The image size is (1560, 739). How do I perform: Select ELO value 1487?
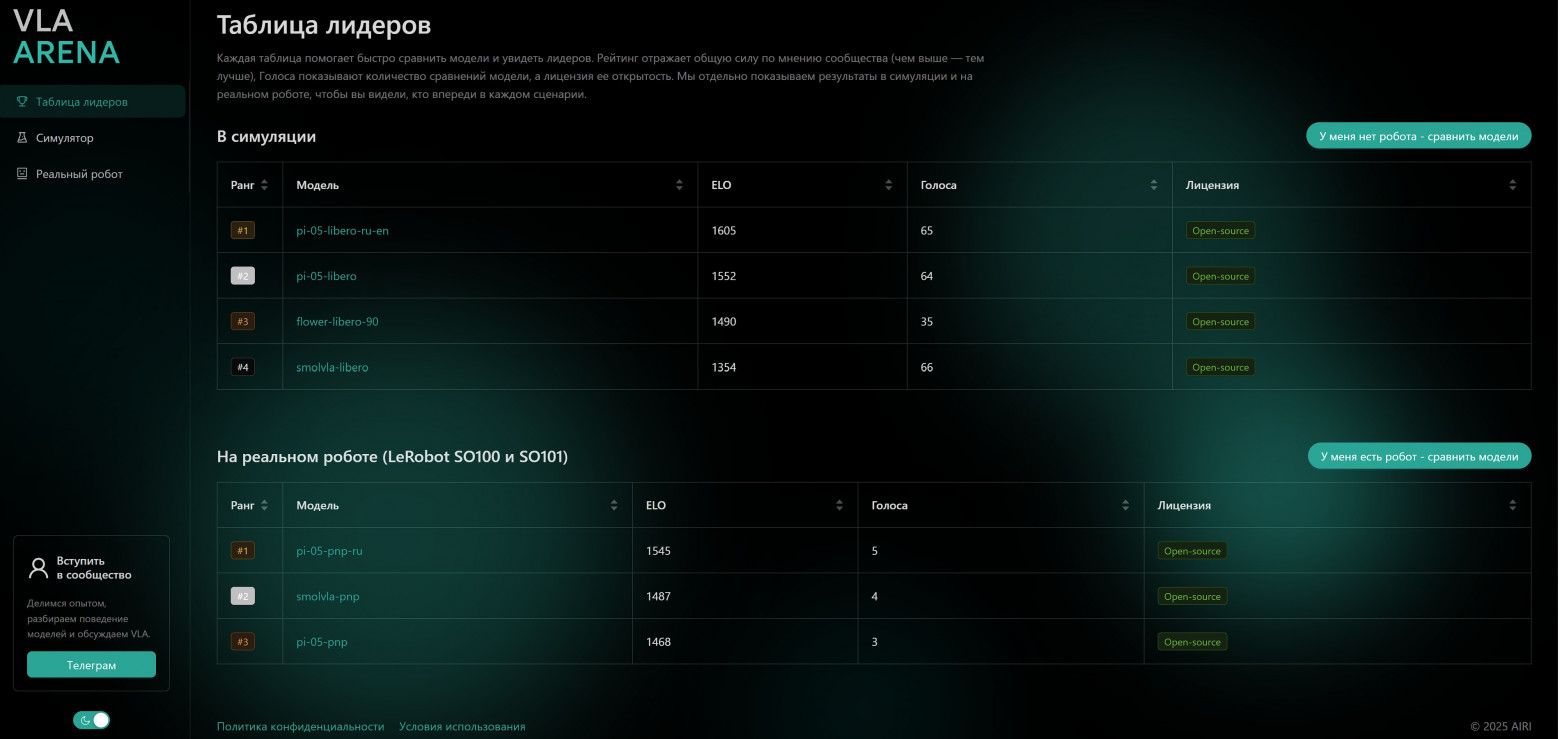coord(659,597)
